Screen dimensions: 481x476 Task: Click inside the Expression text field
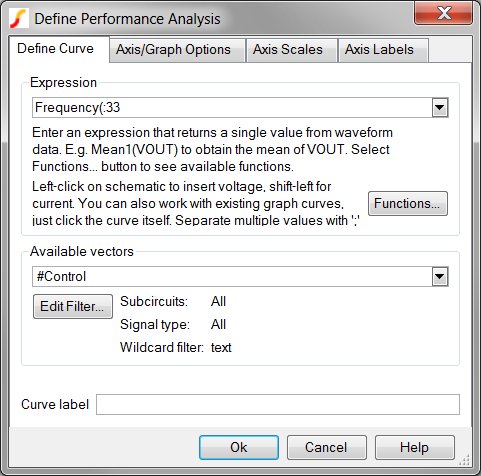(x=232, y=108)
